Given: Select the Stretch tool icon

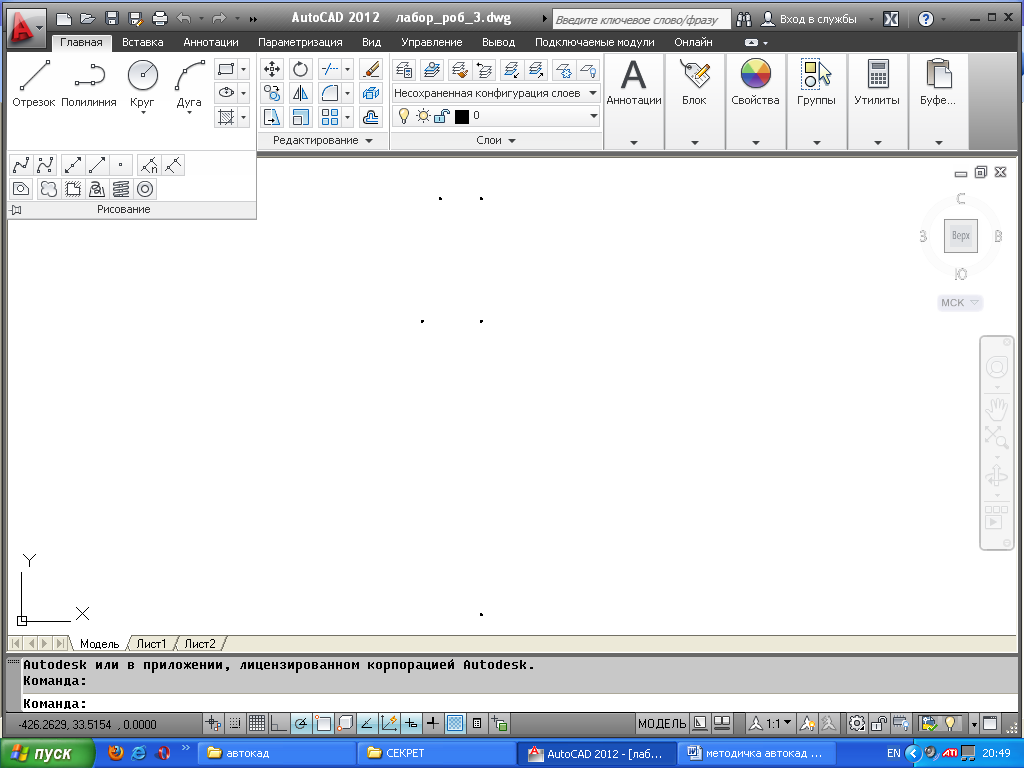Looking at the screenshot, I should (272, 118).
